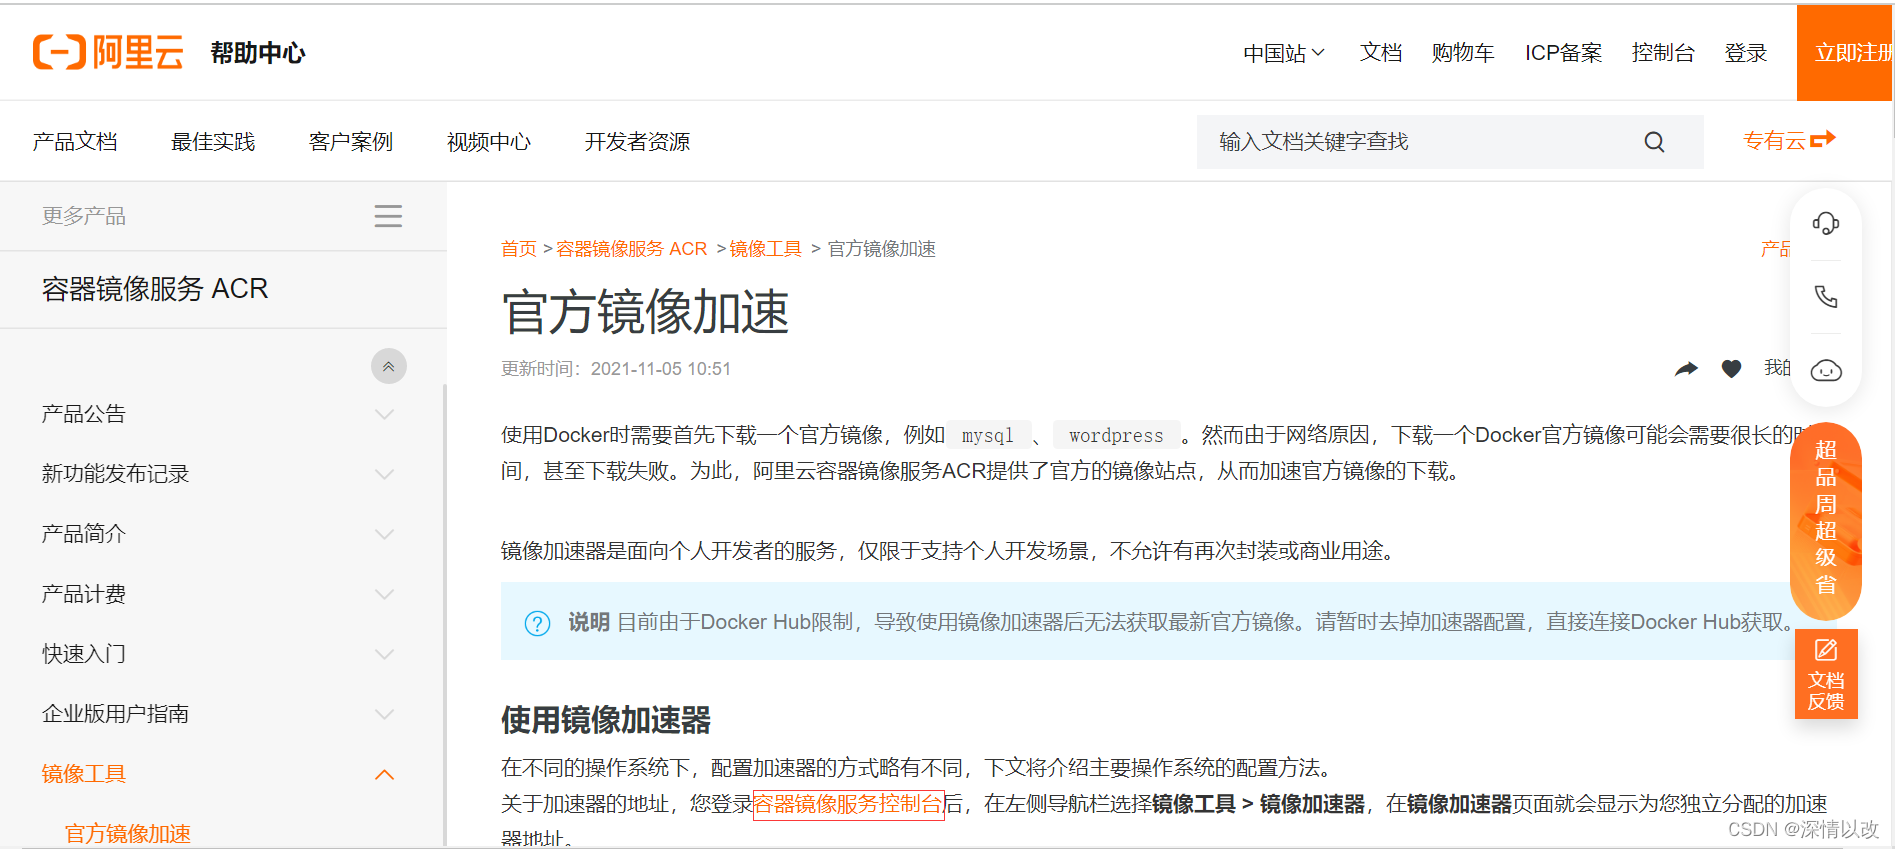The width and height of the screenshot is (1895, 849).
Task: Click the mysql code snippet
Action: tap(988, 436)
